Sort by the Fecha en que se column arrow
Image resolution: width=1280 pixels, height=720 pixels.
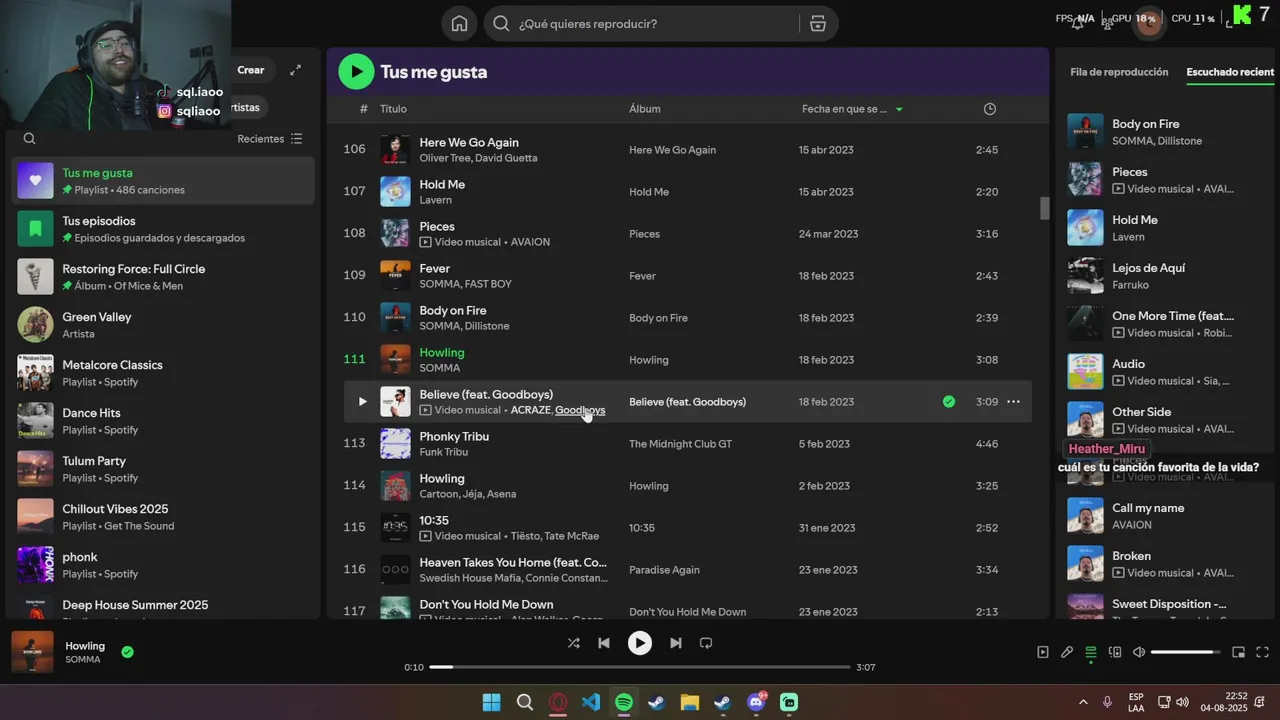click(899, 109)
